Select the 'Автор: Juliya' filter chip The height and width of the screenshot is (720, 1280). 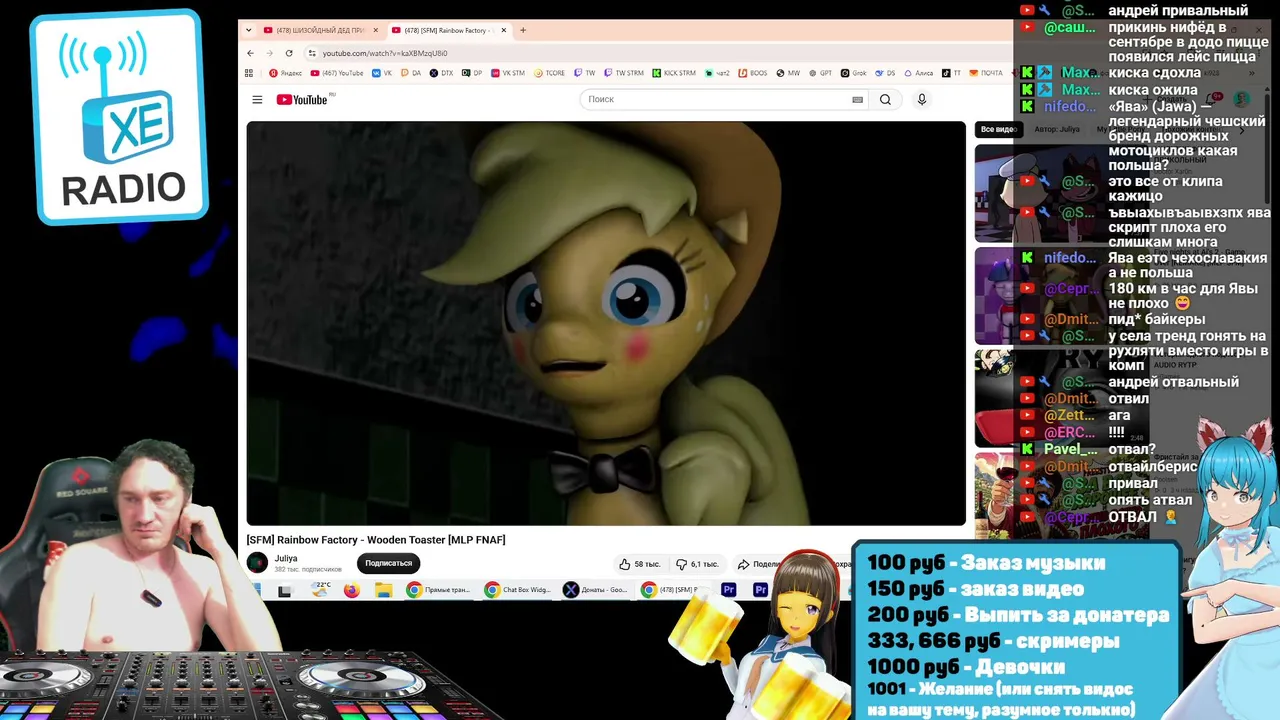pyautogui.click(x=1057, y=129)
